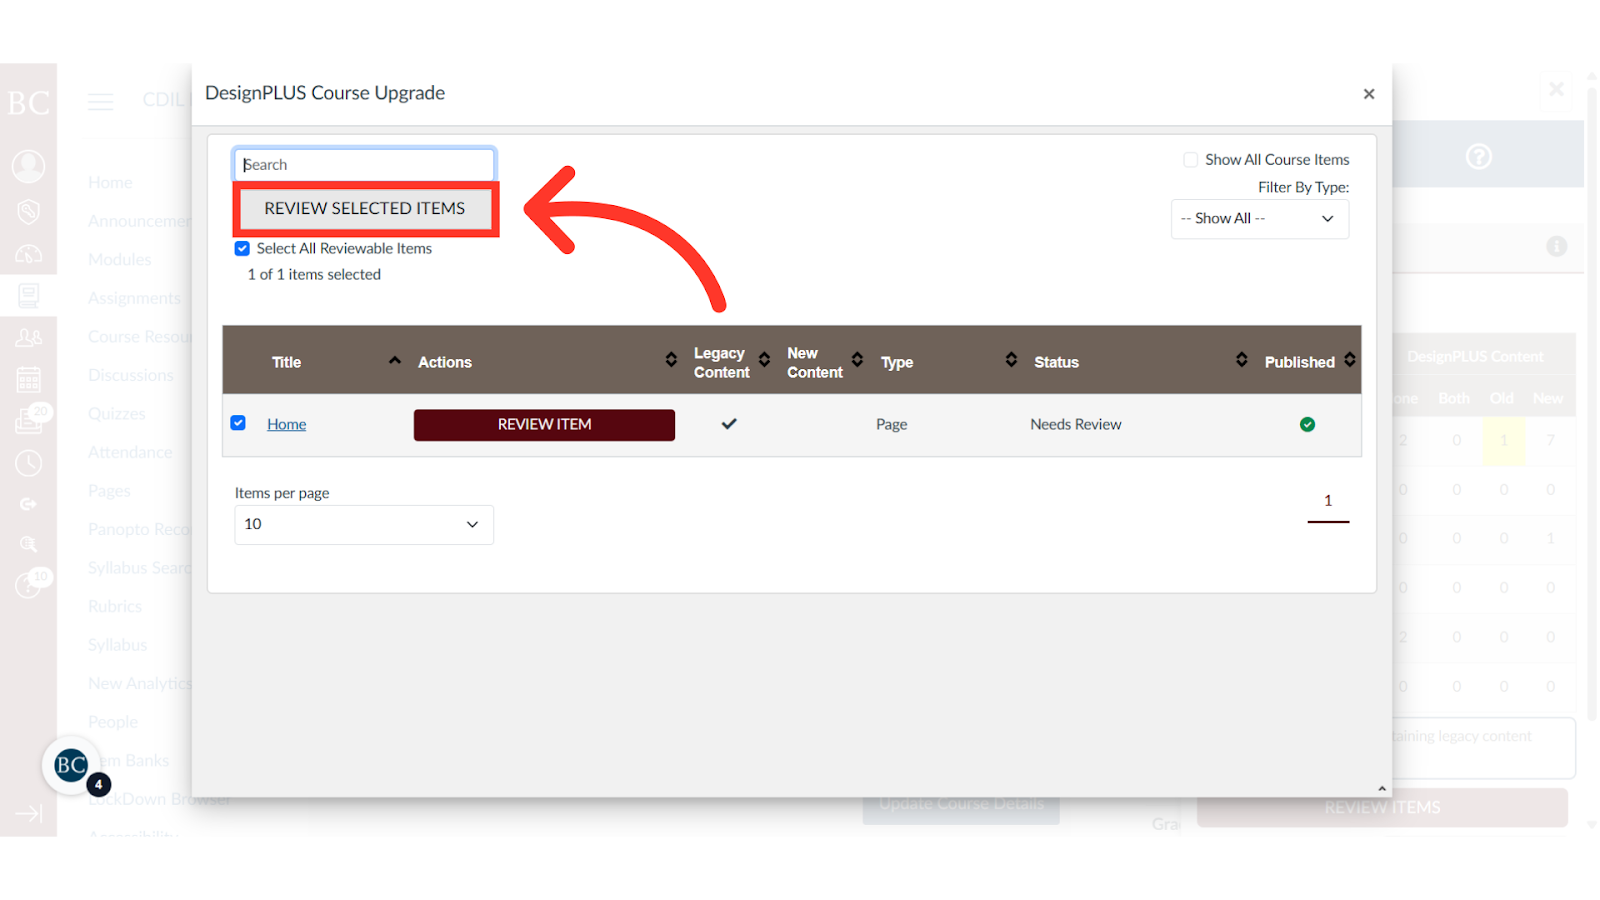
Task: Click the 'Needs Review' status cell
Action: pyautogui.click(x=1076, y=425)
